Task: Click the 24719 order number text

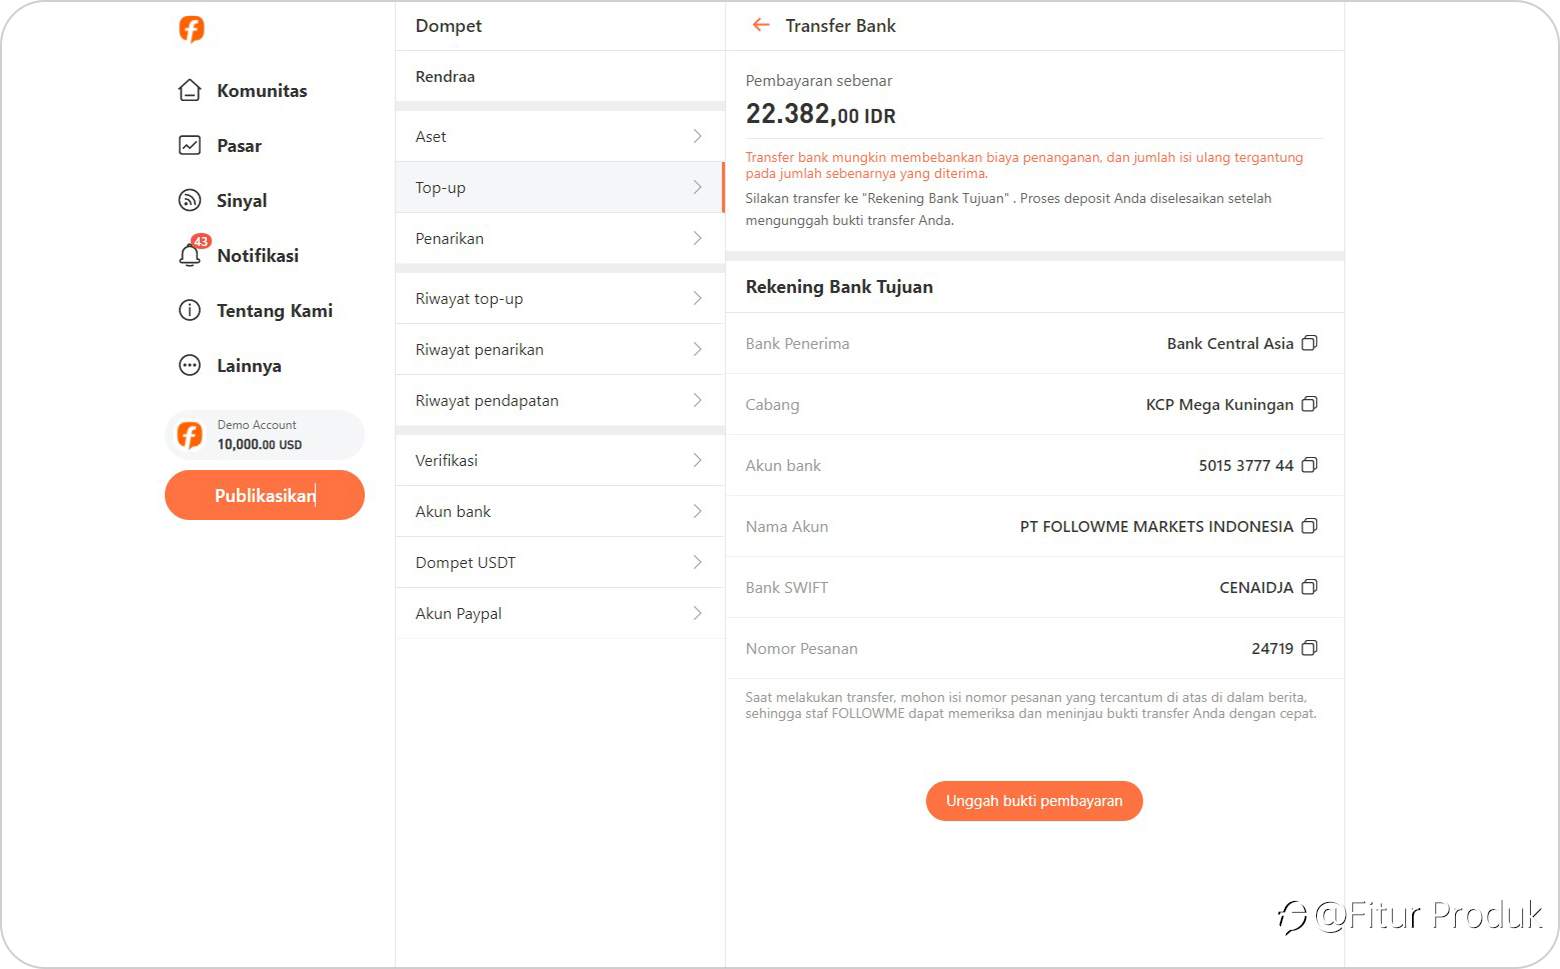Action: point(1272,648)
